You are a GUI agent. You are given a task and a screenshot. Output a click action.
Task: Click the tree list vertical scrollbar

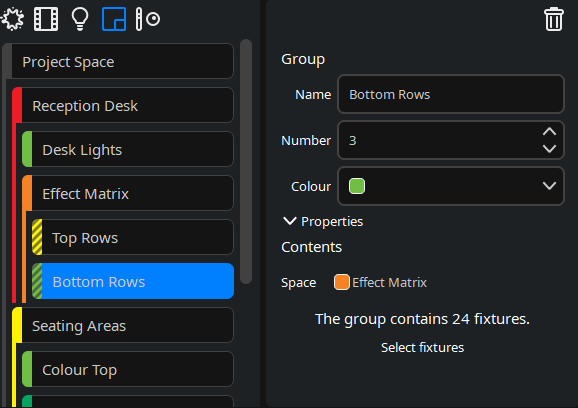click(246, 161)
